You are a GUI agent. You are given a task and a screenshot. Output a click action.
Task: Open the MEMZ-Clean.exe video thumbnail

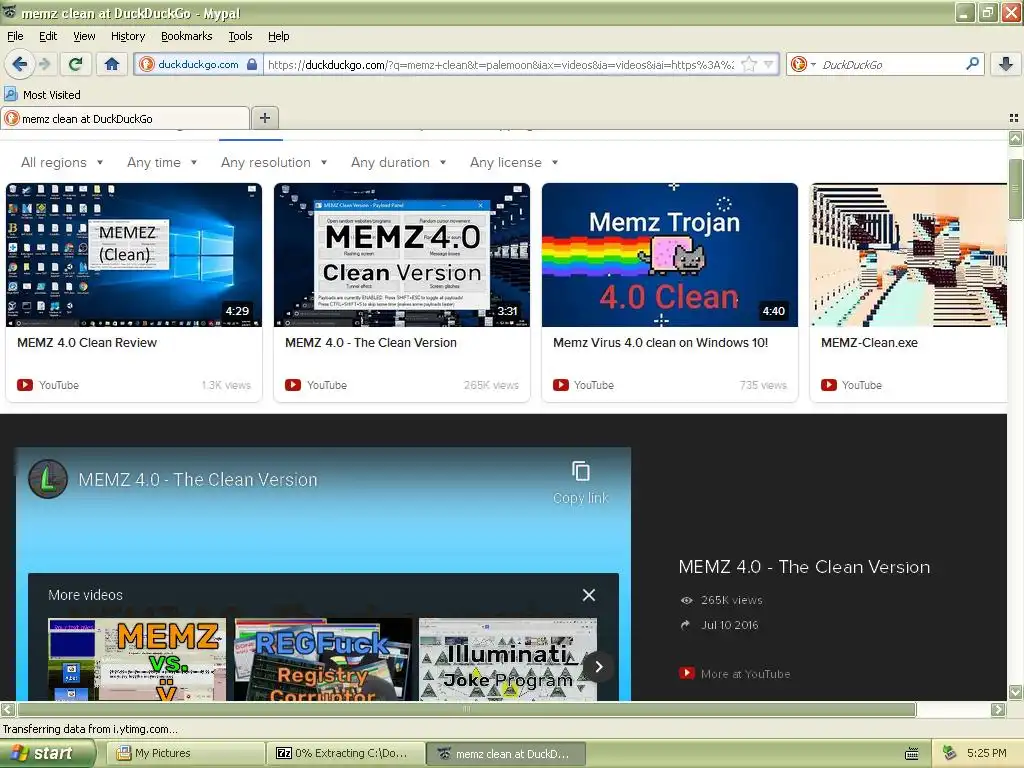point(908,255)
